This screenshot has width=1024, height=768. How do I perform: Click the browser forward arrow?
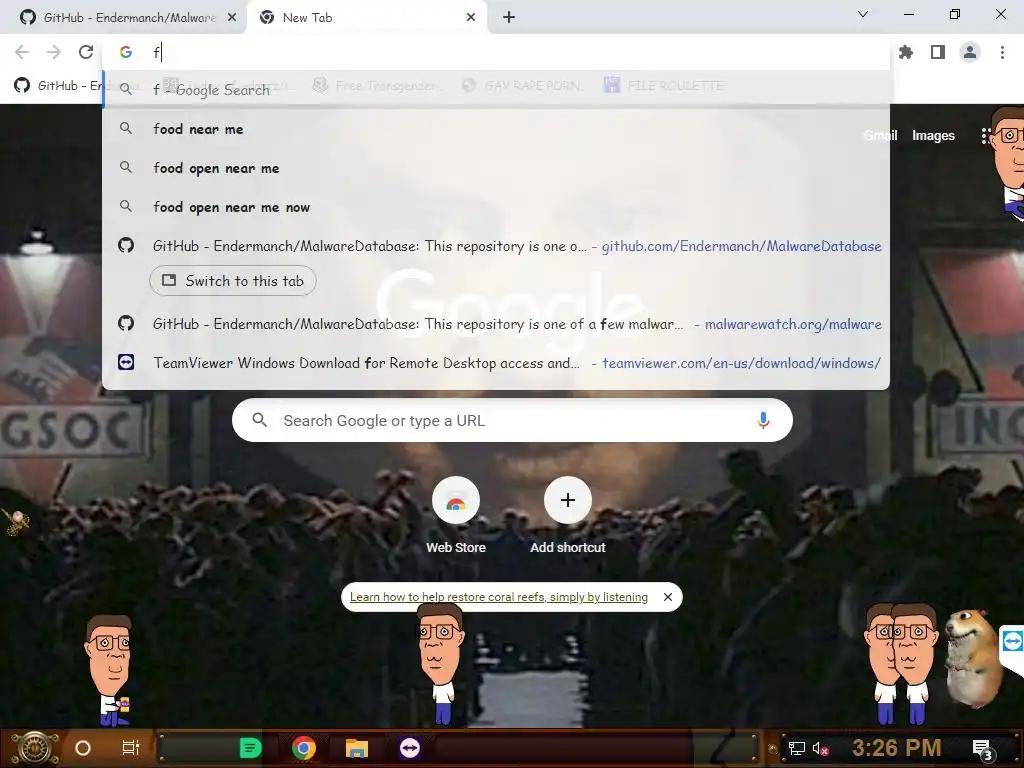[x=54, y=52]
